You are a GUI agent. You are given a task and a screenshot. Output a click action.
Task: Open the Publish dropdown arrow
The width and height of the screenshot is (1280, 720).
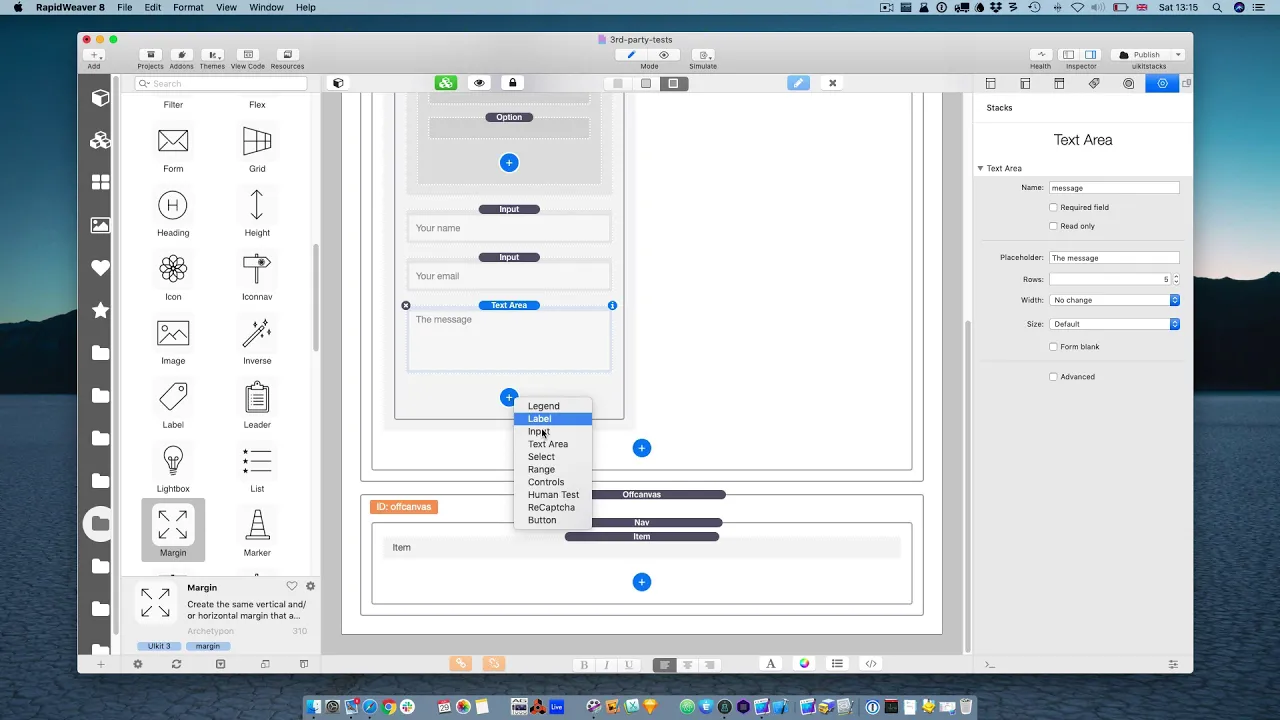click(1178, 55)
